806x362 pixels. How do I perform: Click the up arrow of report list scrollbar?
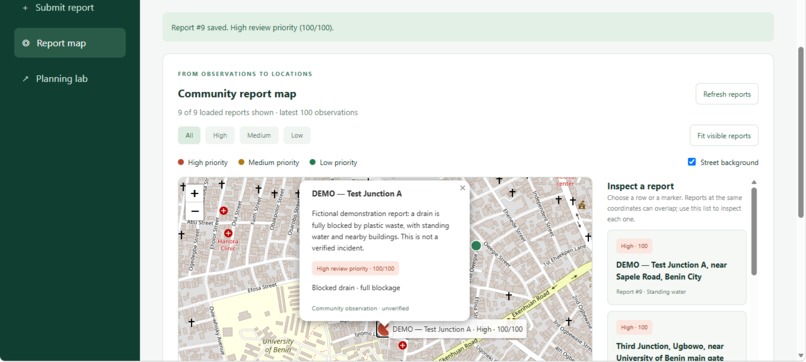(754, 182)
